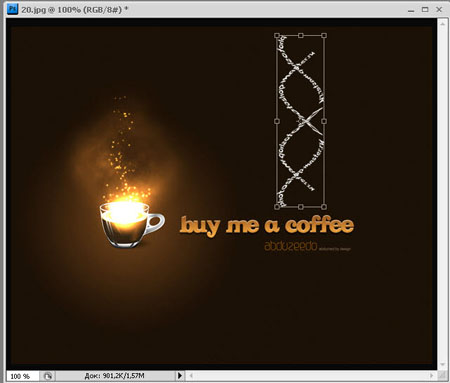Click the bottom-left transform handle
Image resolution: width=450 pixels, height=383 pixels.
(277, 207)
